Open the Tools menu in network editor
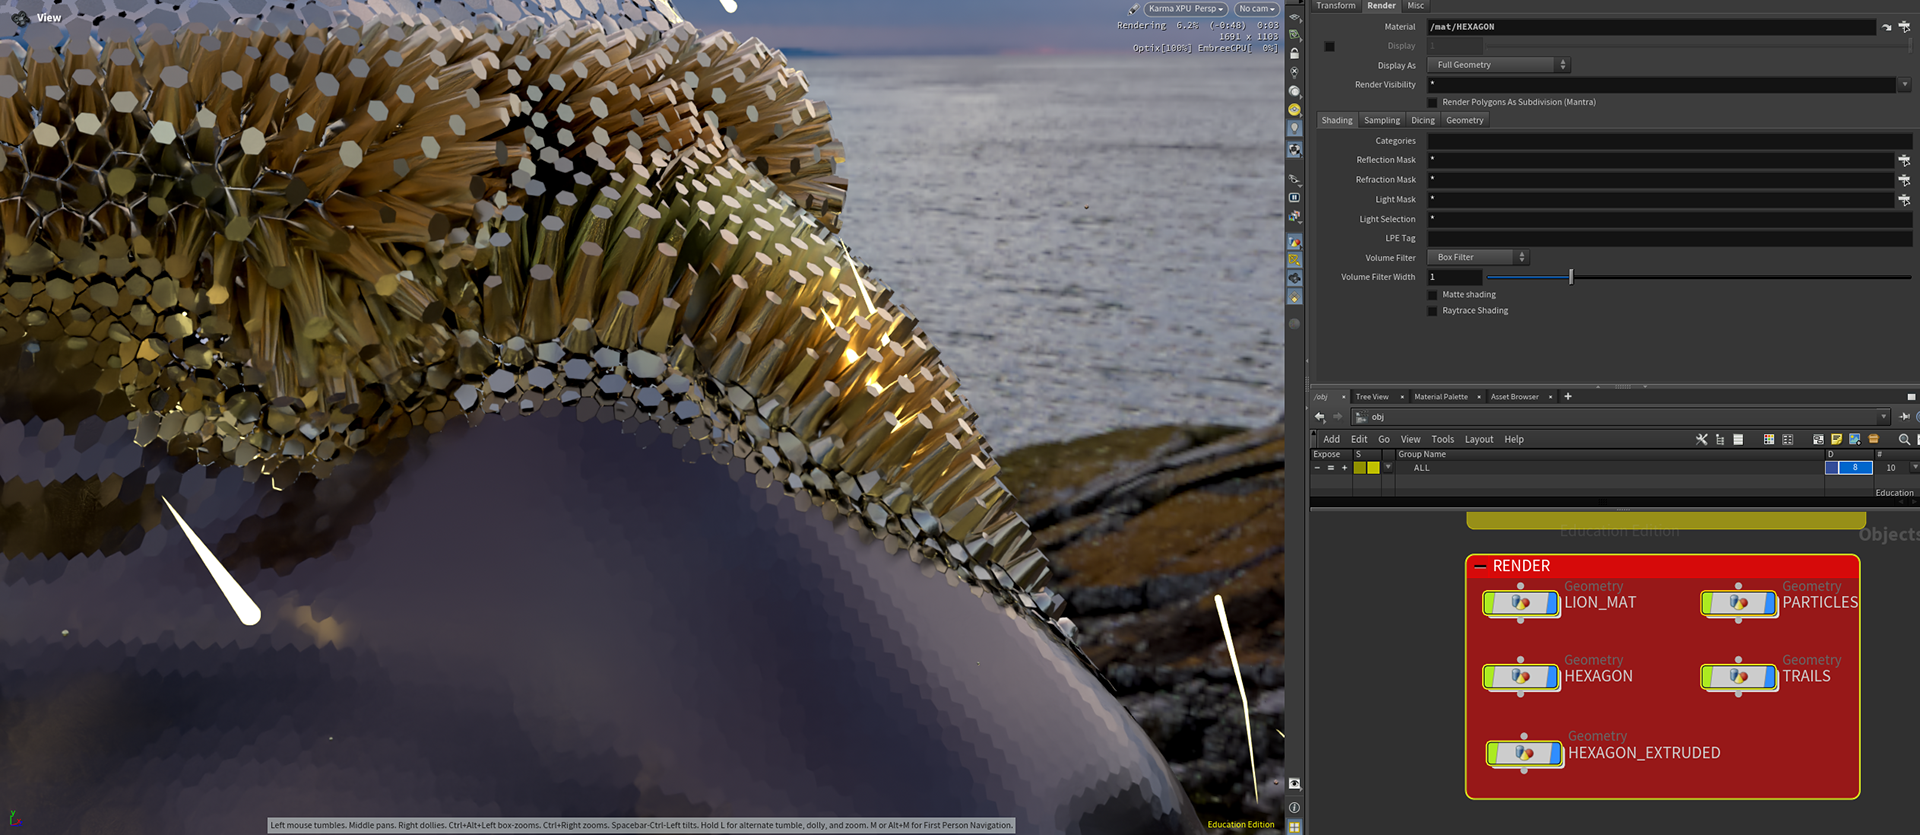1920x835 pixels. pos(1442,439)
